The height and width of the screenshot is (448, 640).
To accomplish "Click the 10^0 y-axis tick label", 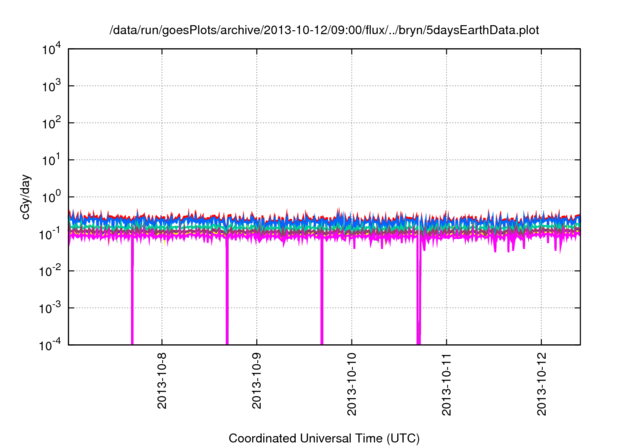I will (51, 197).
